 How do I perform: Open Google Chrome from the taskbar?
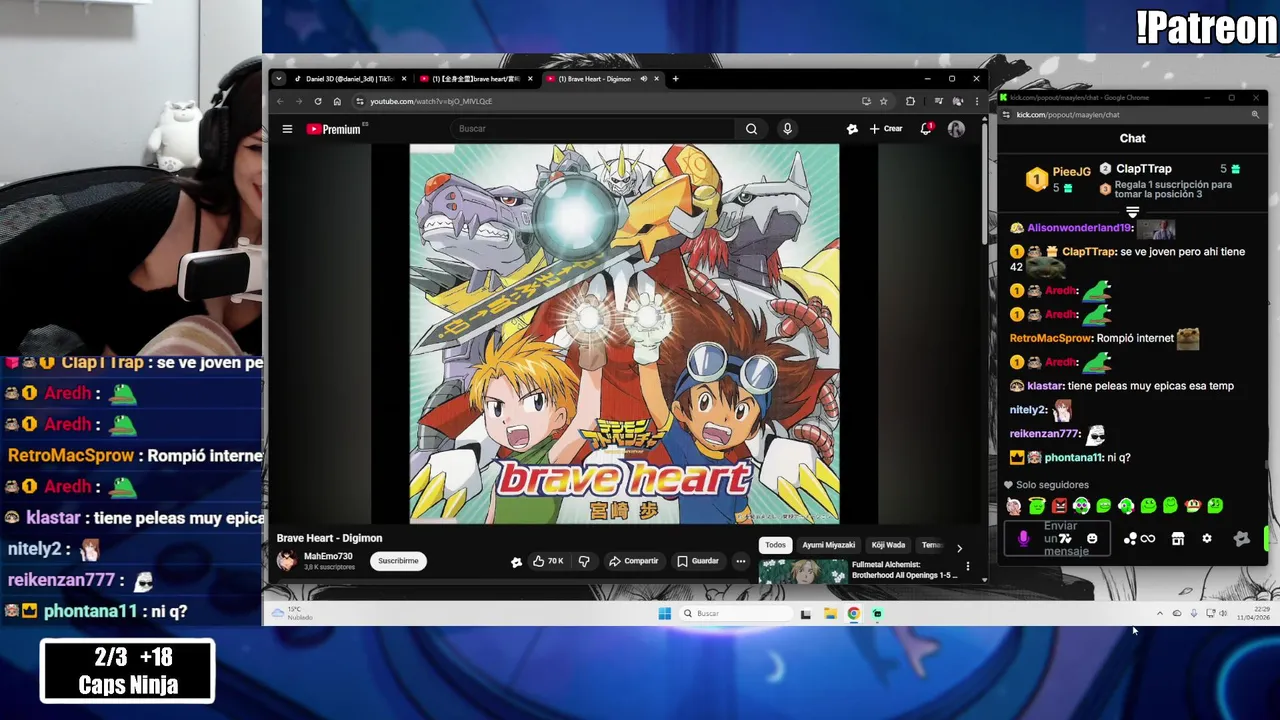click(854, 614)
